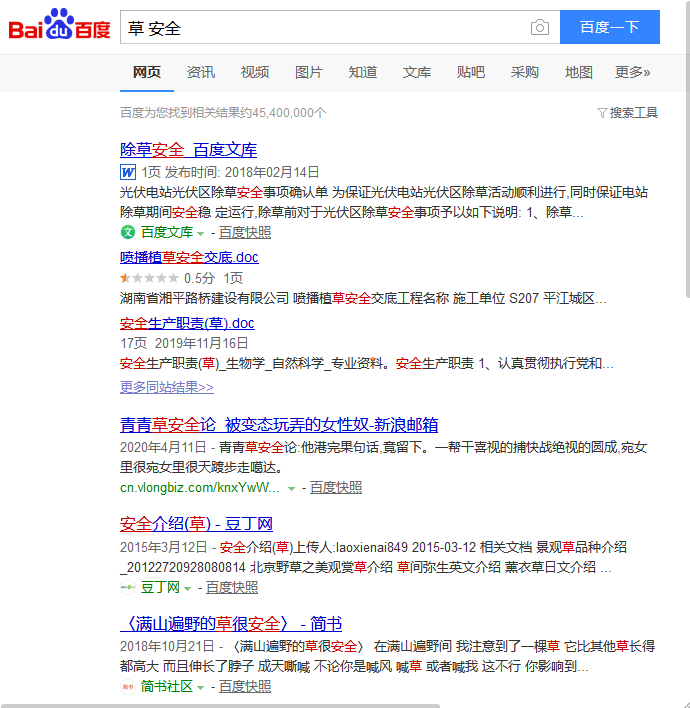The height and width of the screenshot is (708, 690).
Task: Click the filter icon beside 搜索工具
Action: [602, 113]
